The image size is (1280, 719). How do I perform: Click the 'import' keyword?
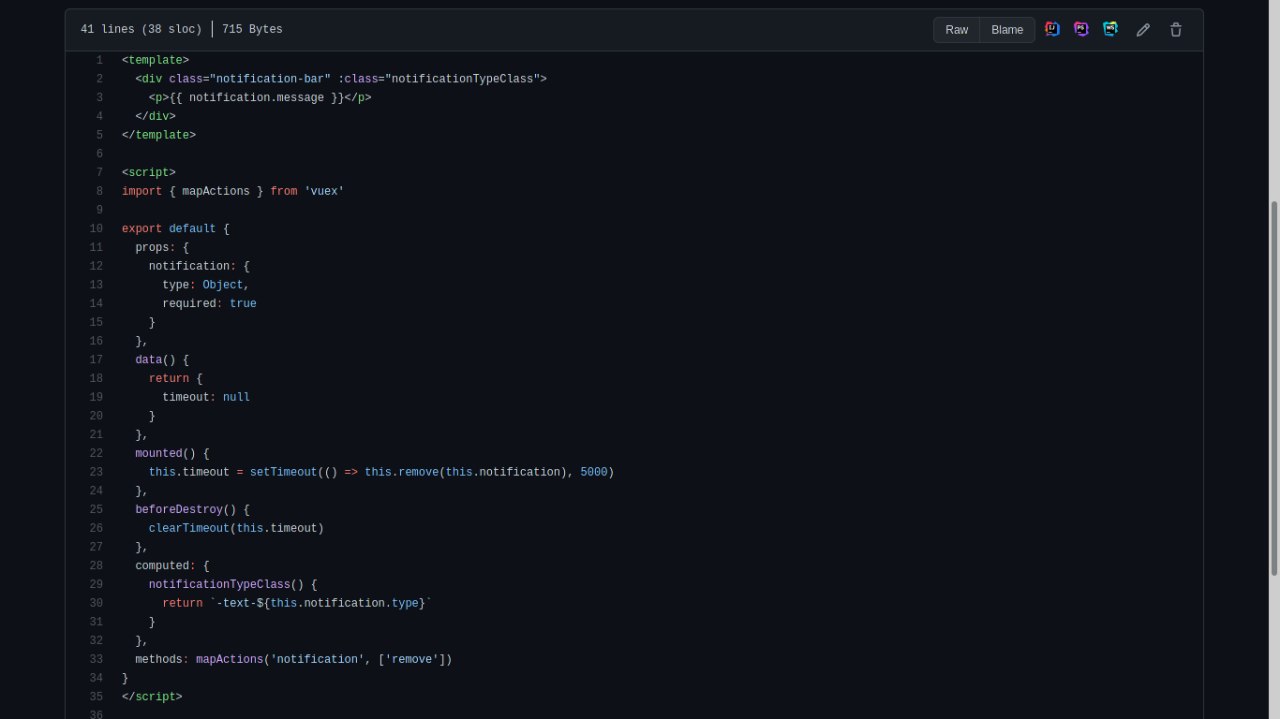(142, 191)
